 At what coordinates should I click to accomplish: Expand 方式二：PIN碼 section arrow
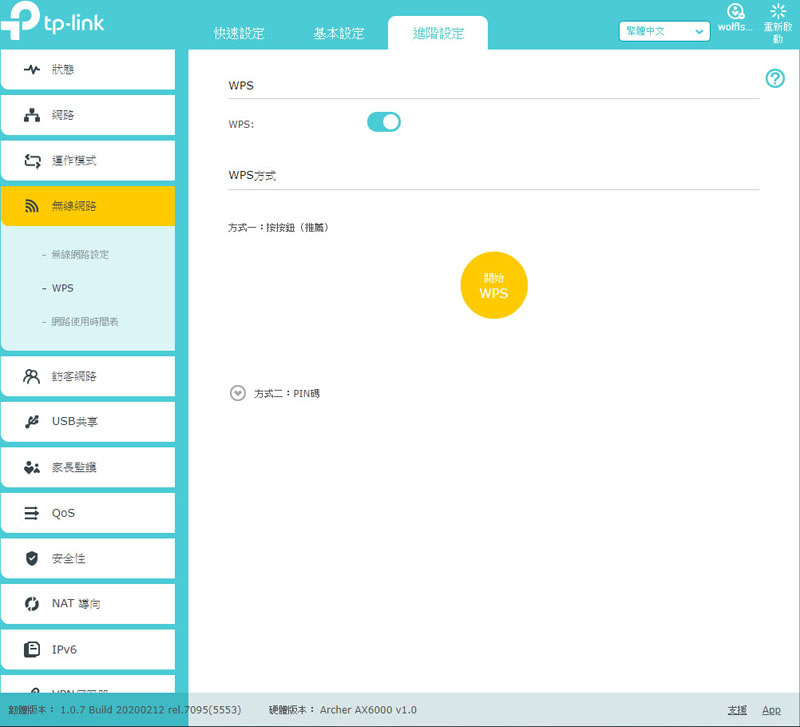[x=238, y=393]
